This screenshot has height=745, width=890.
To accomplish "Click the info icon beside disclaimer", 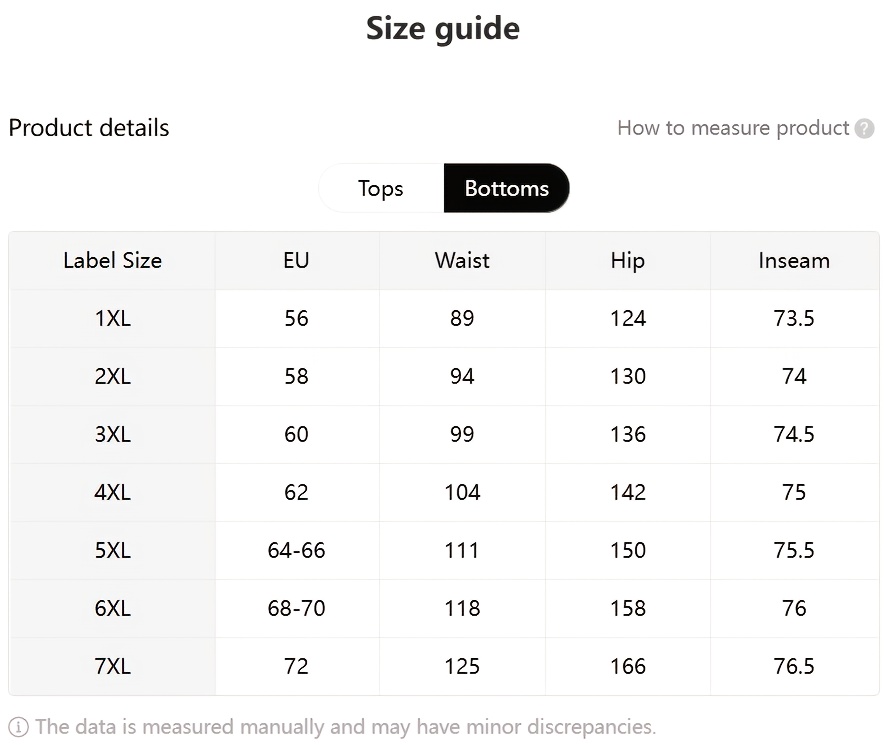I will coord(19,727).
